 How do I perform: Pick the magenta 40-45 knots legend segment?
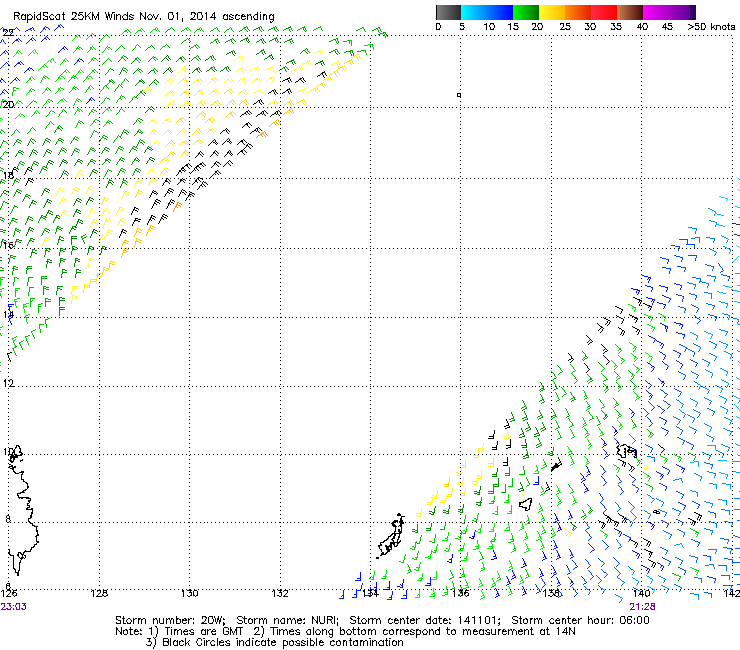click(x=656, y=12)
